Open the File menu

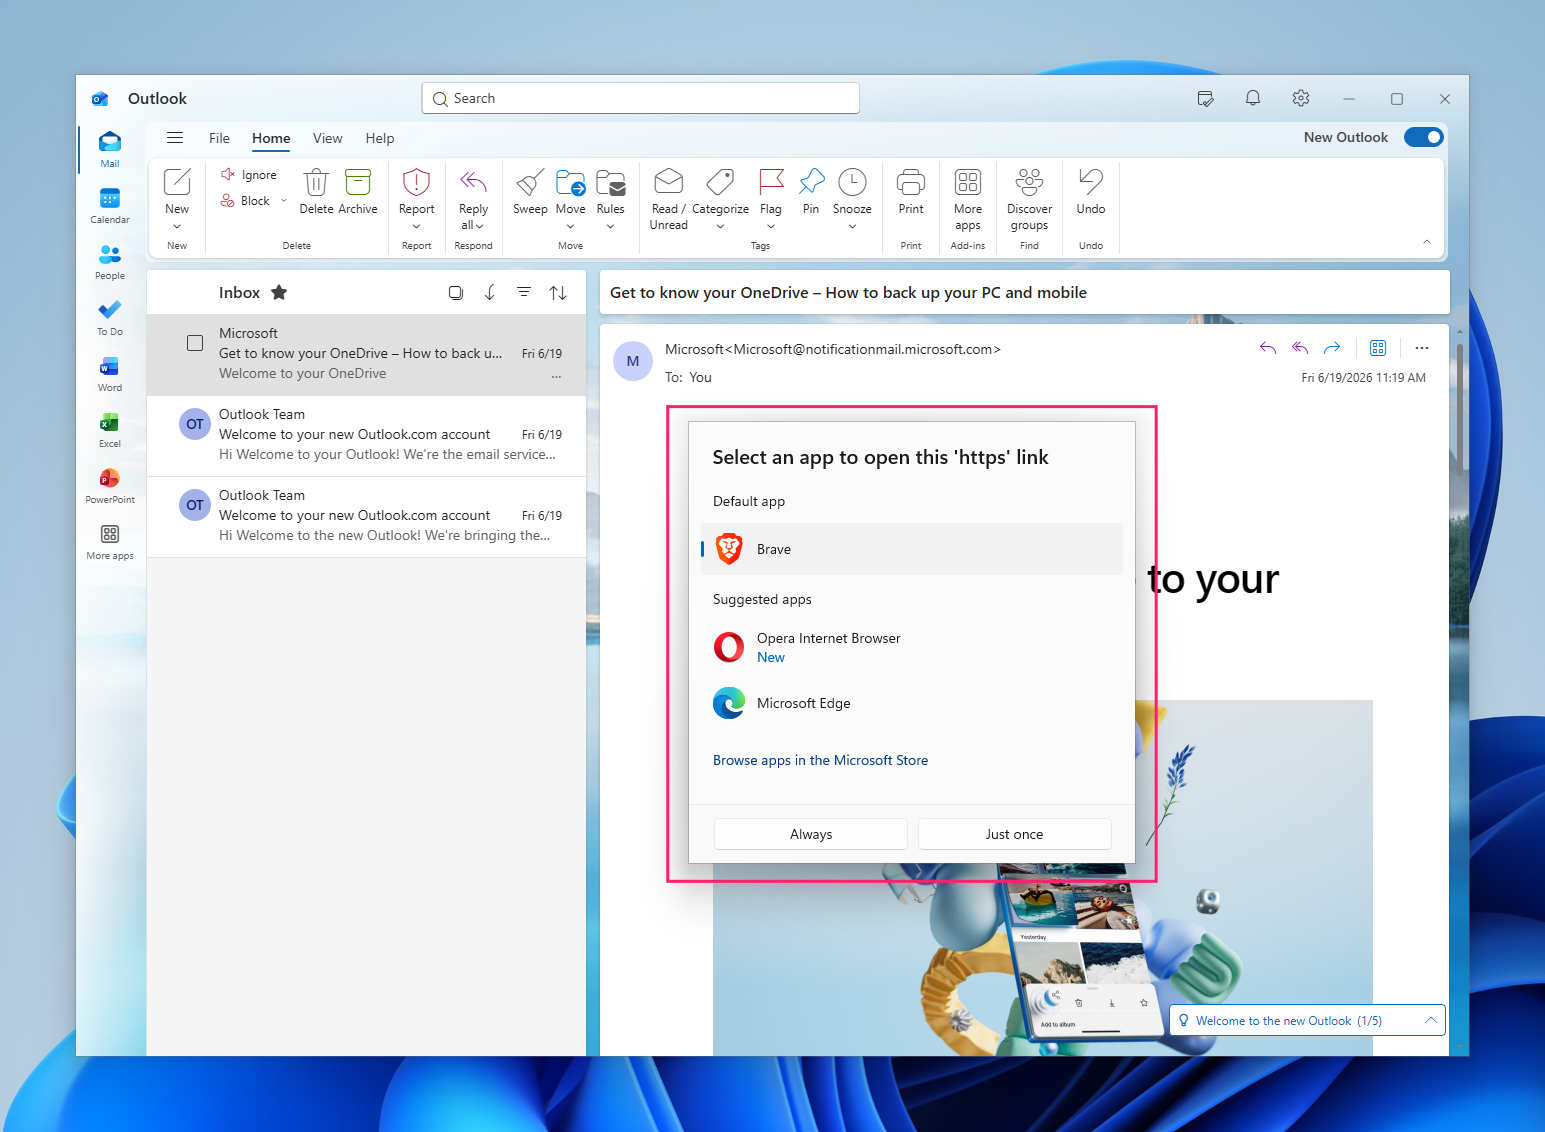click(219, 138)
